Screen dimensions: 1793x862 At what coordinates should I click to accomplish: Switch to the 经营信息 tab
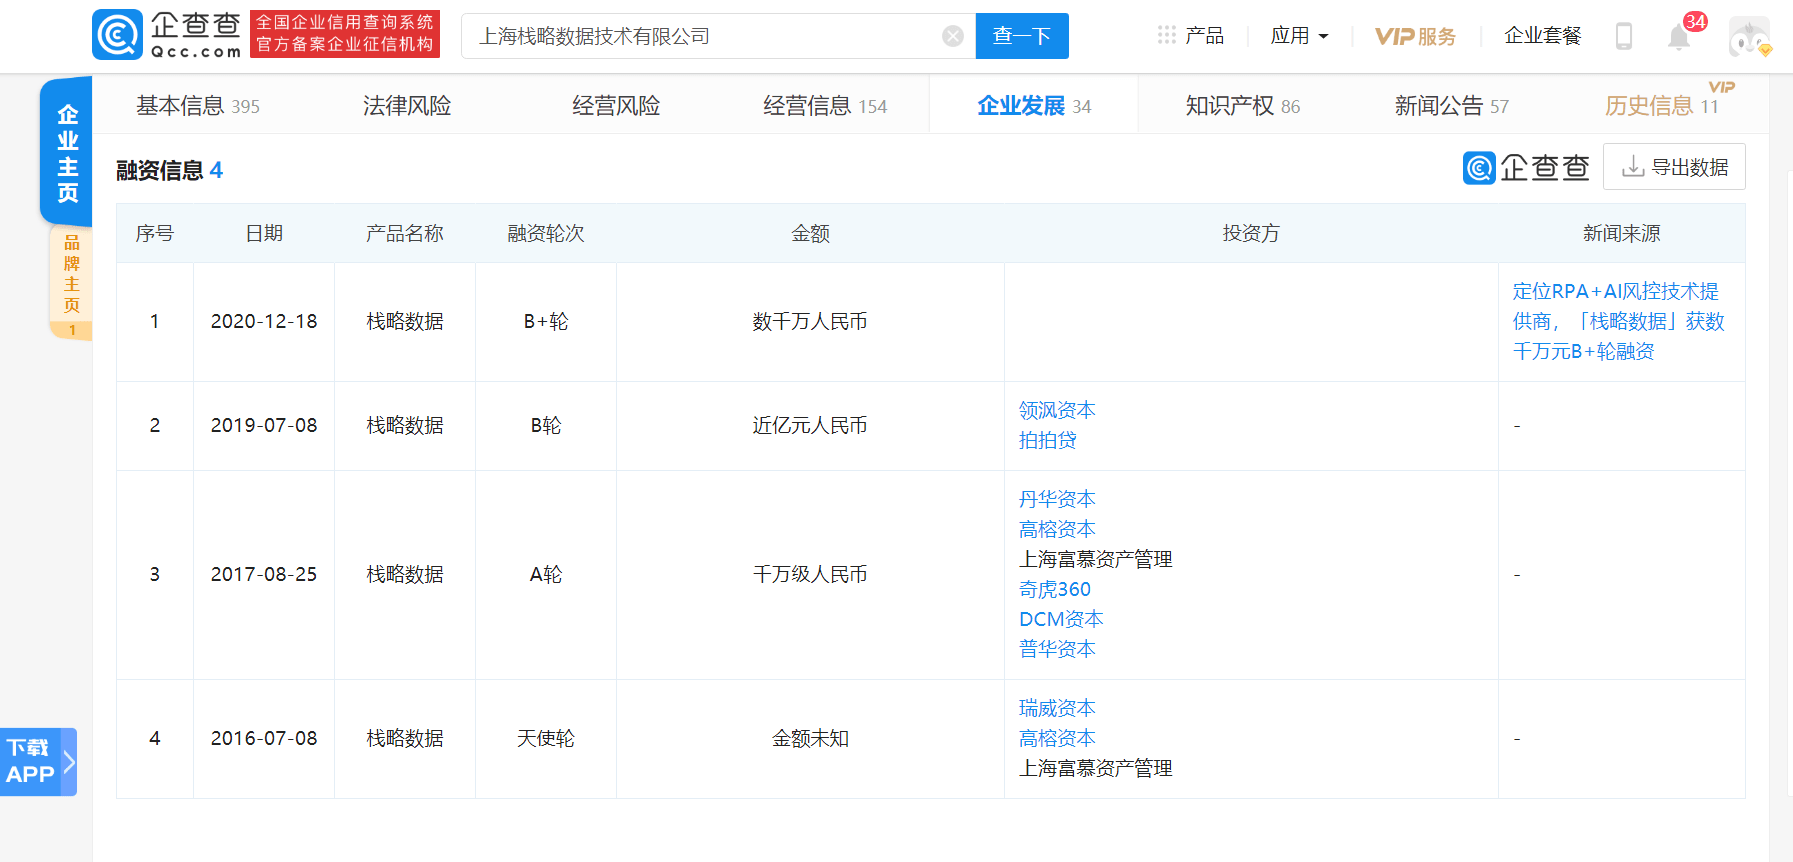(x=825, y=105)
